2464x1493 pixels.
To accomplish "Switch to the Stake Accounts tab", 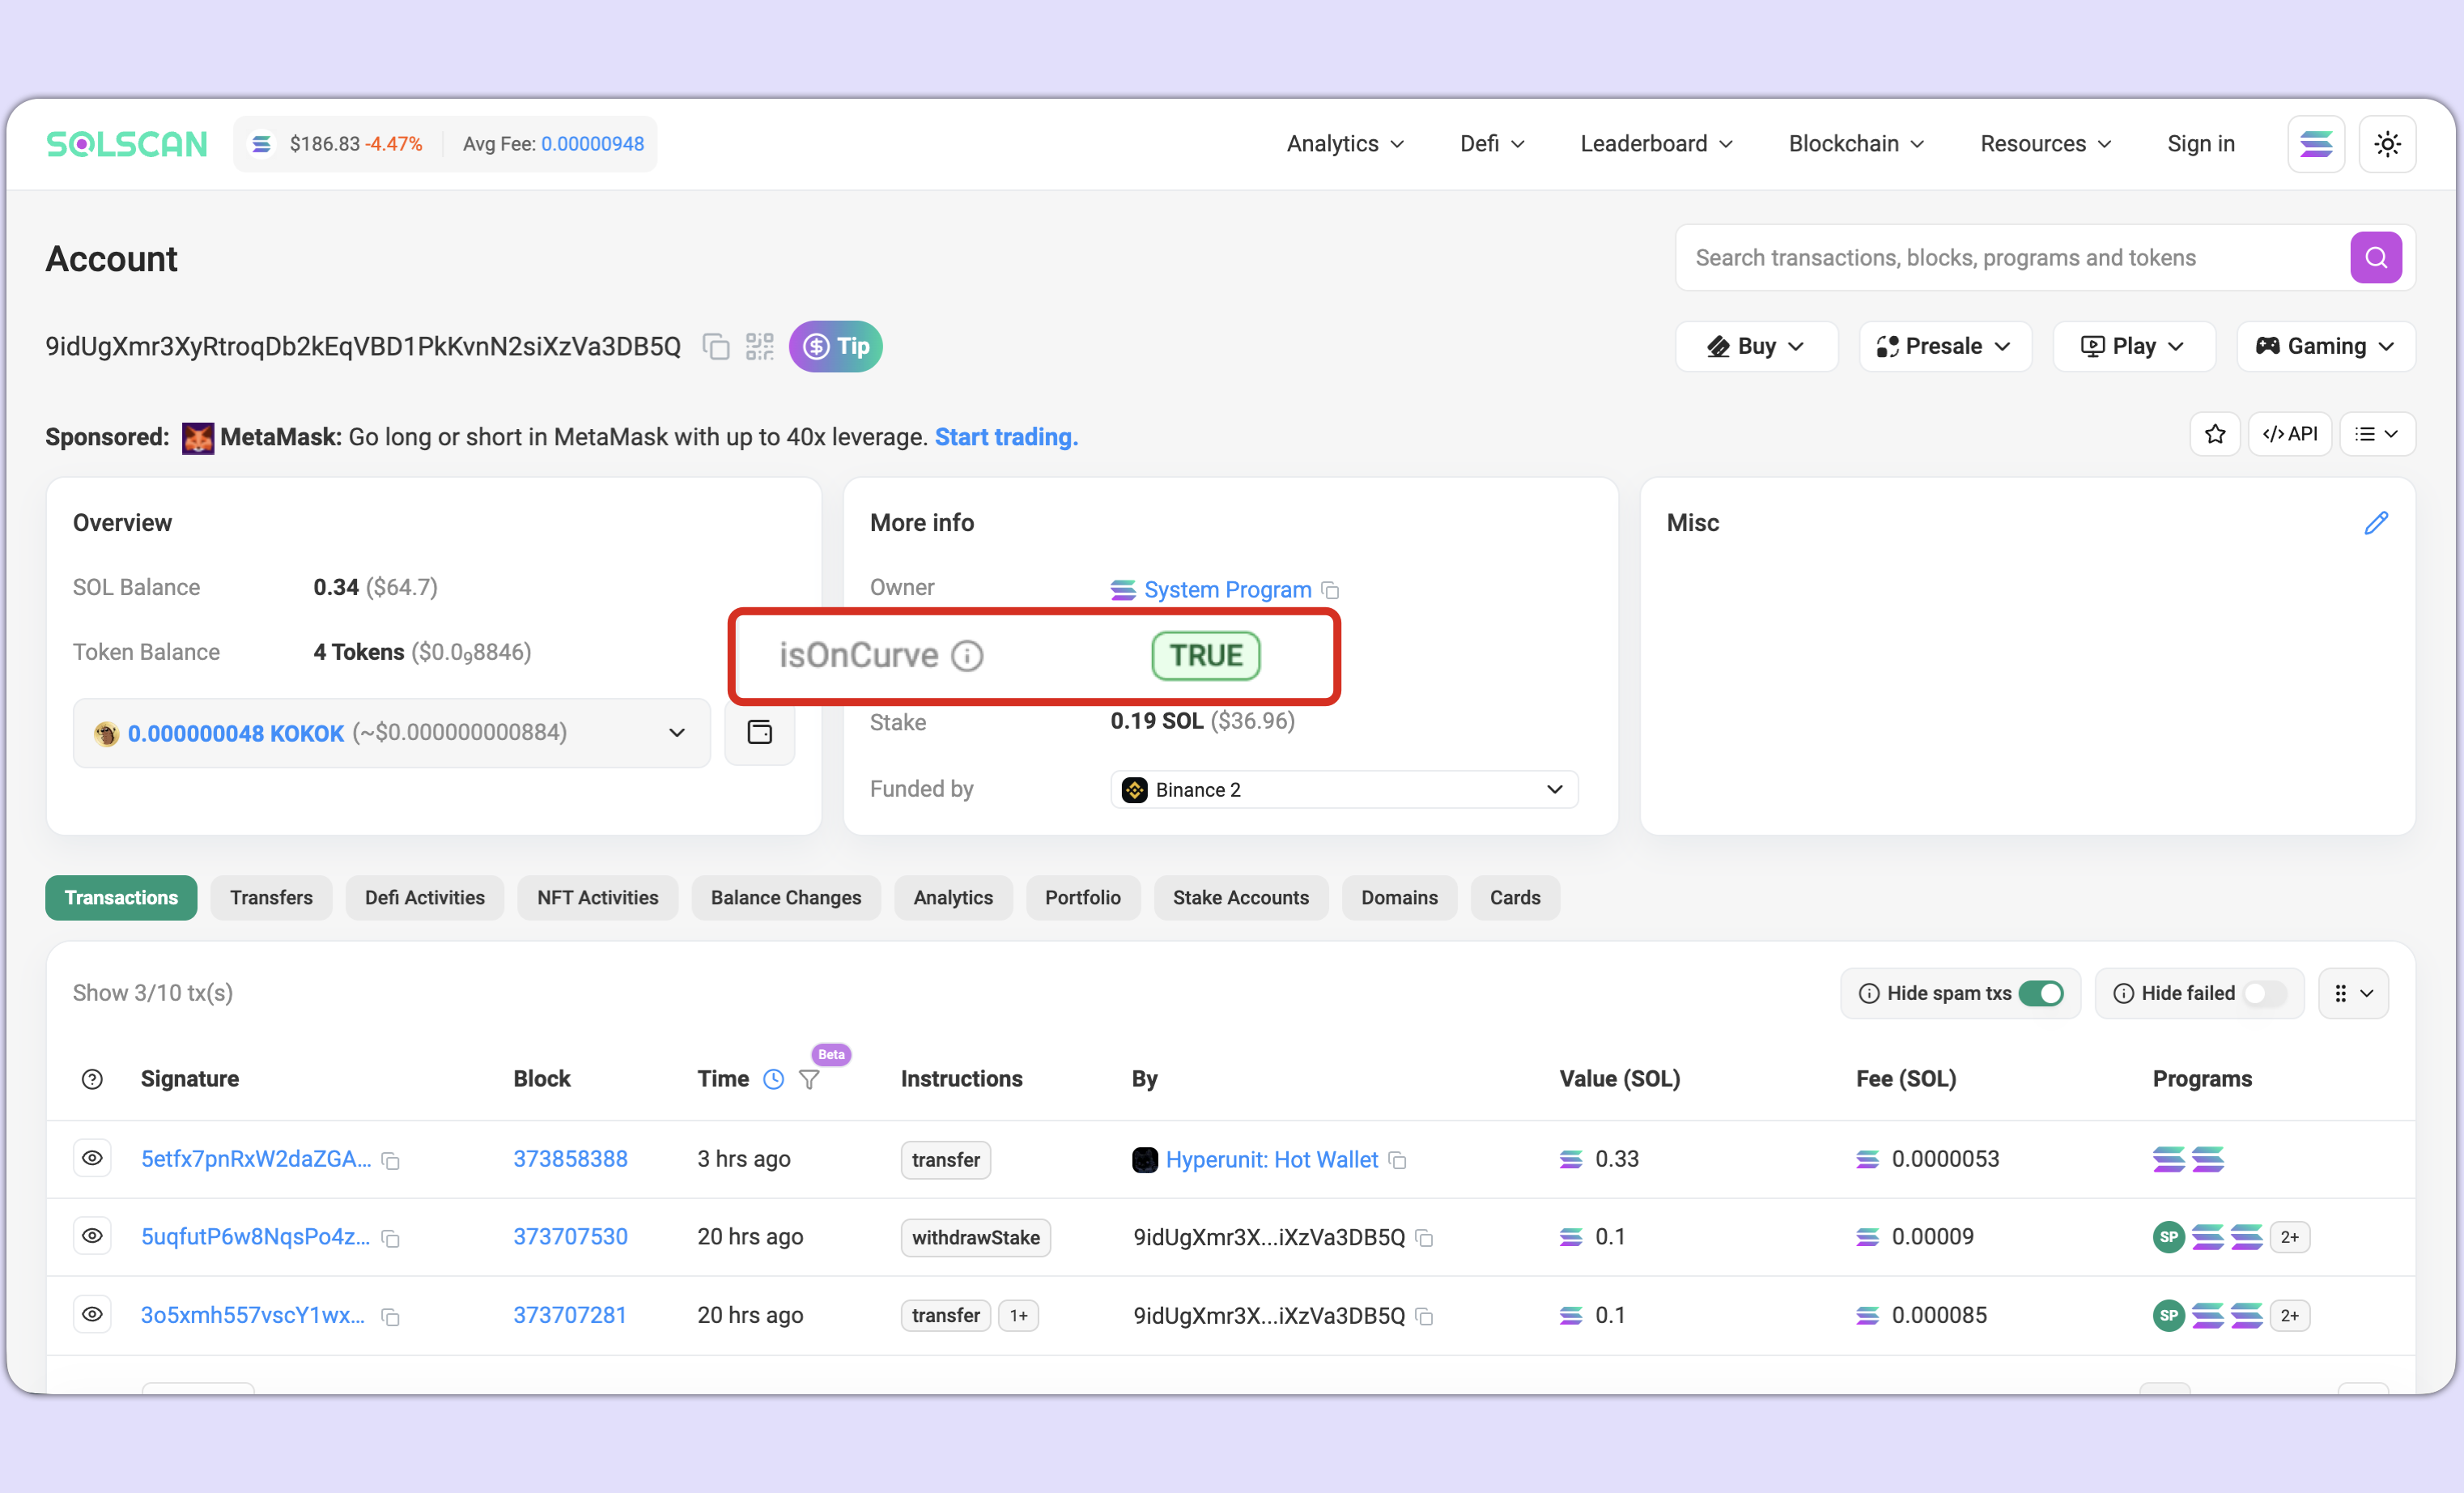I will click(x=1240, y=897).
